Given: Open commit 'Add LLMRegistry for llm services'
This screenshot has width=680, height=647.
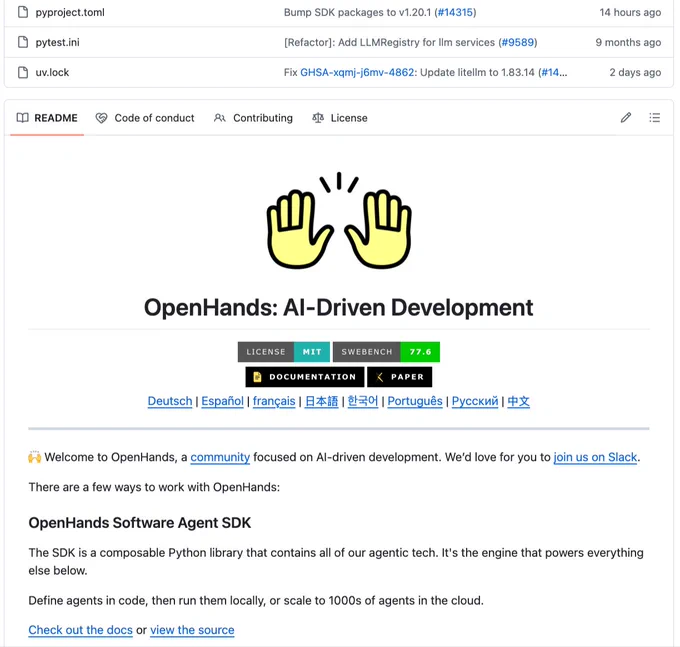Looking at the screenshot, I should click(389, 42).
